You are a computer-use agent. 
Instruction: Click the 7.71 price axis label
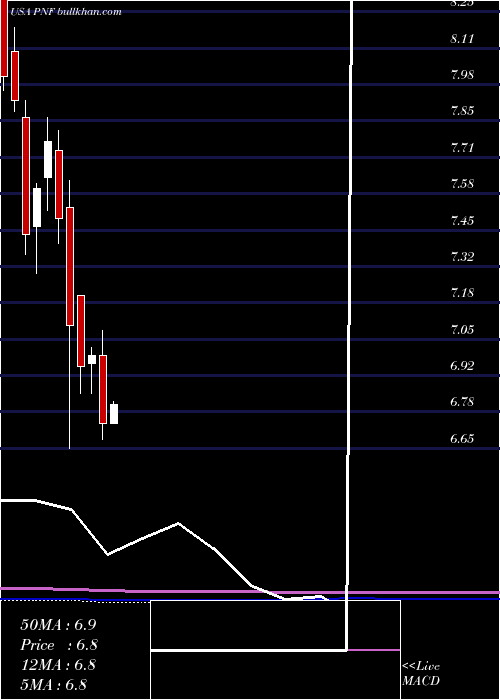pos(462,148)
